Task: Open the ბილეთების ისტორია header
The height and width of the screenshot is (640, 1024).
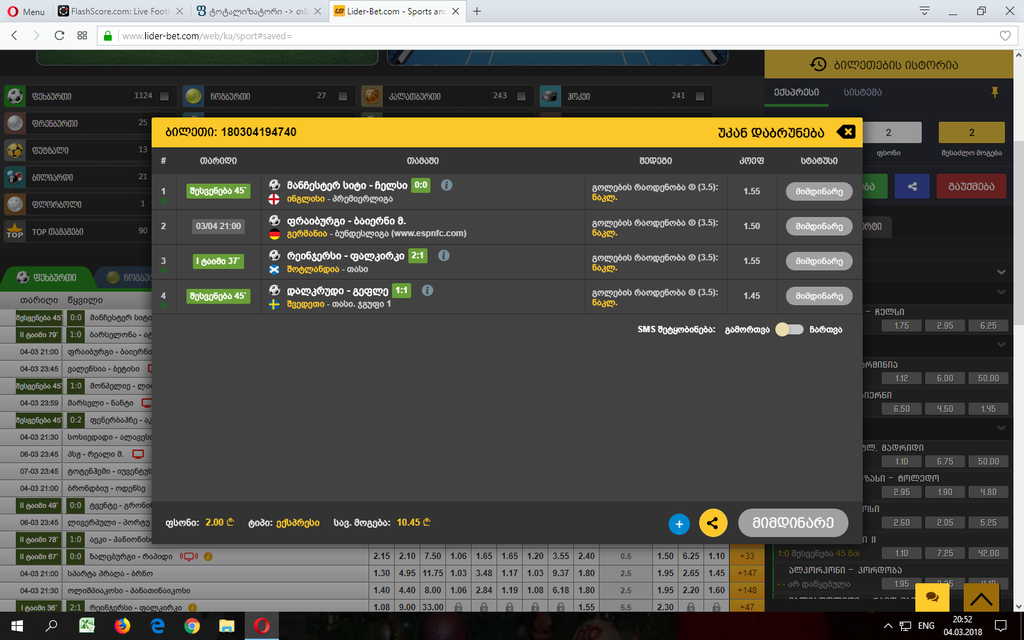Action: point(889,65)
